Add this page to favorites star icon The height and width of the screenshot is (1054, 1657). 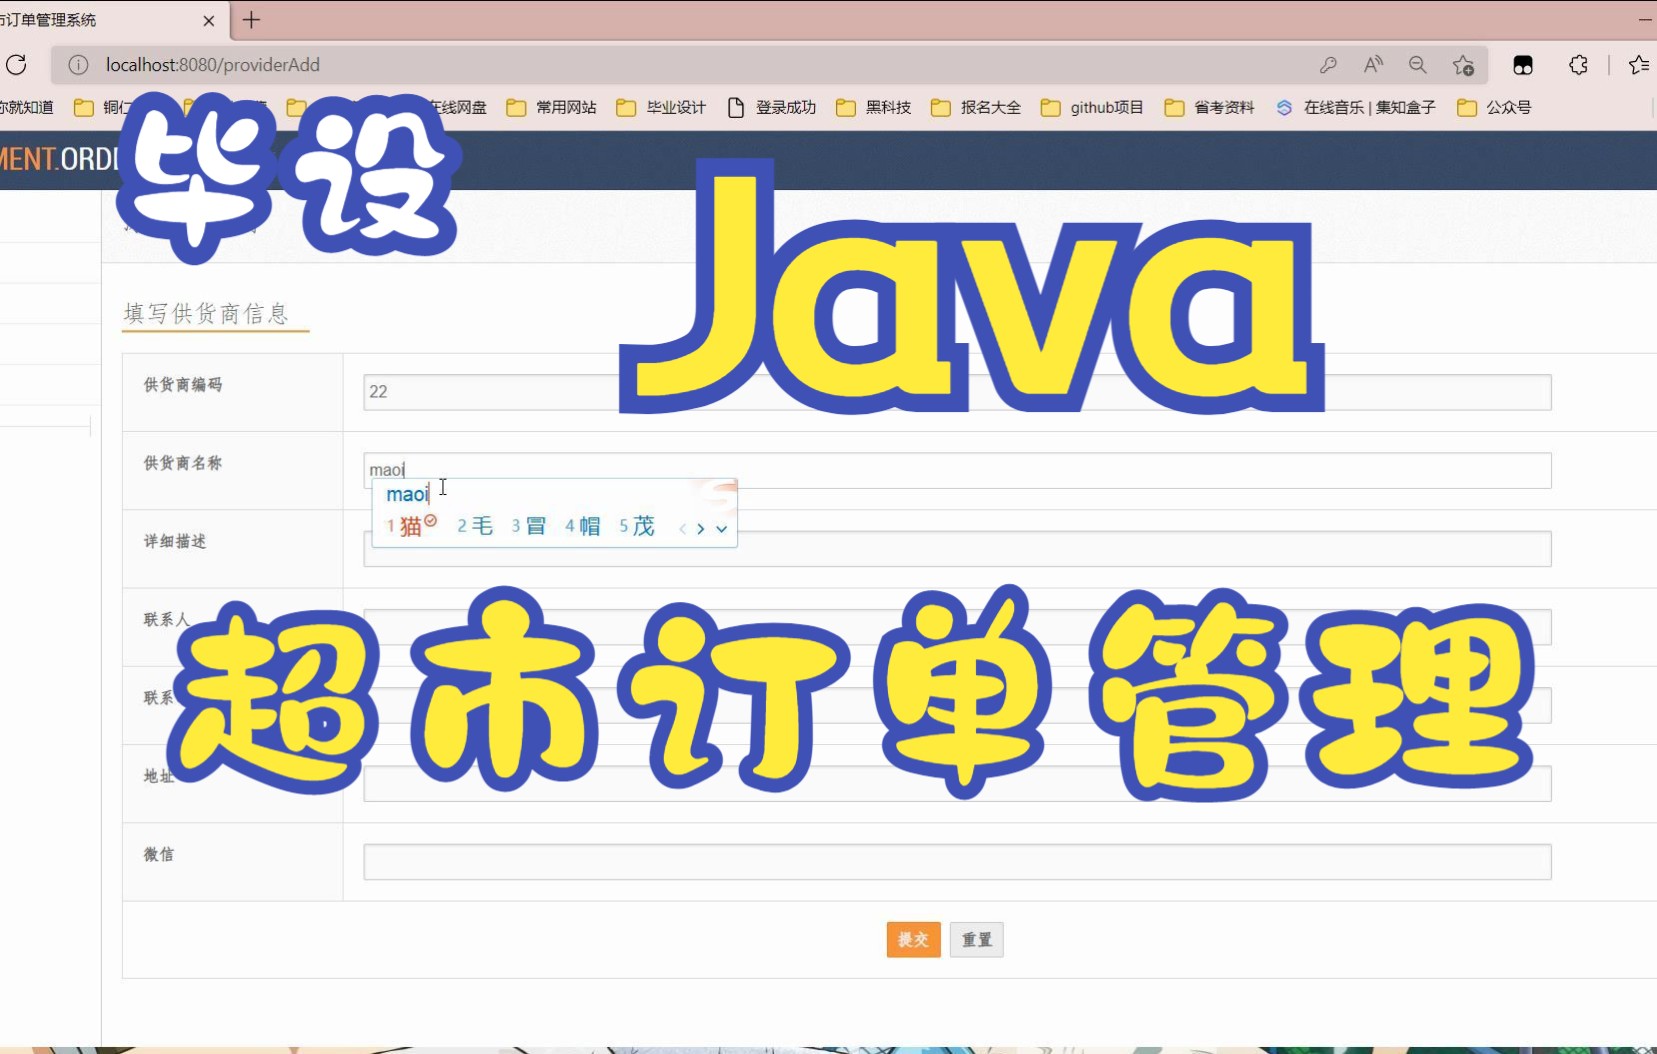point(1463,65)
